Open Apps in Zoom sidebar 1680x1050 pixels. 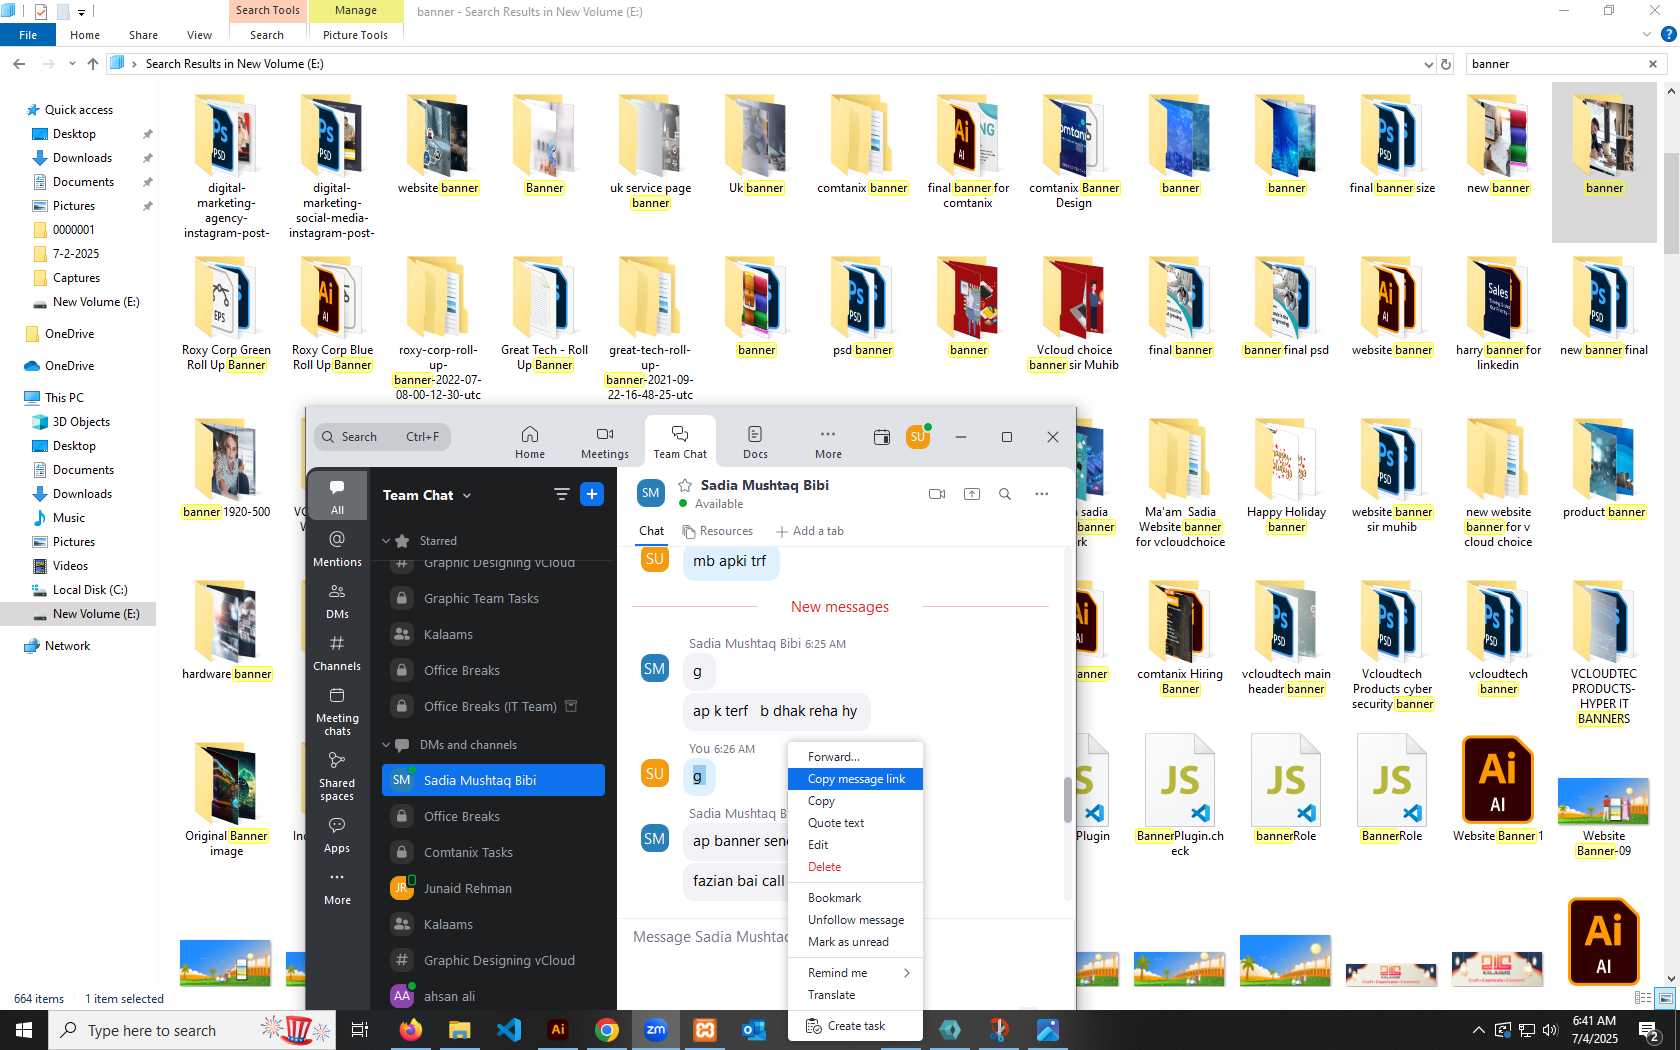[x=337, y=835]
